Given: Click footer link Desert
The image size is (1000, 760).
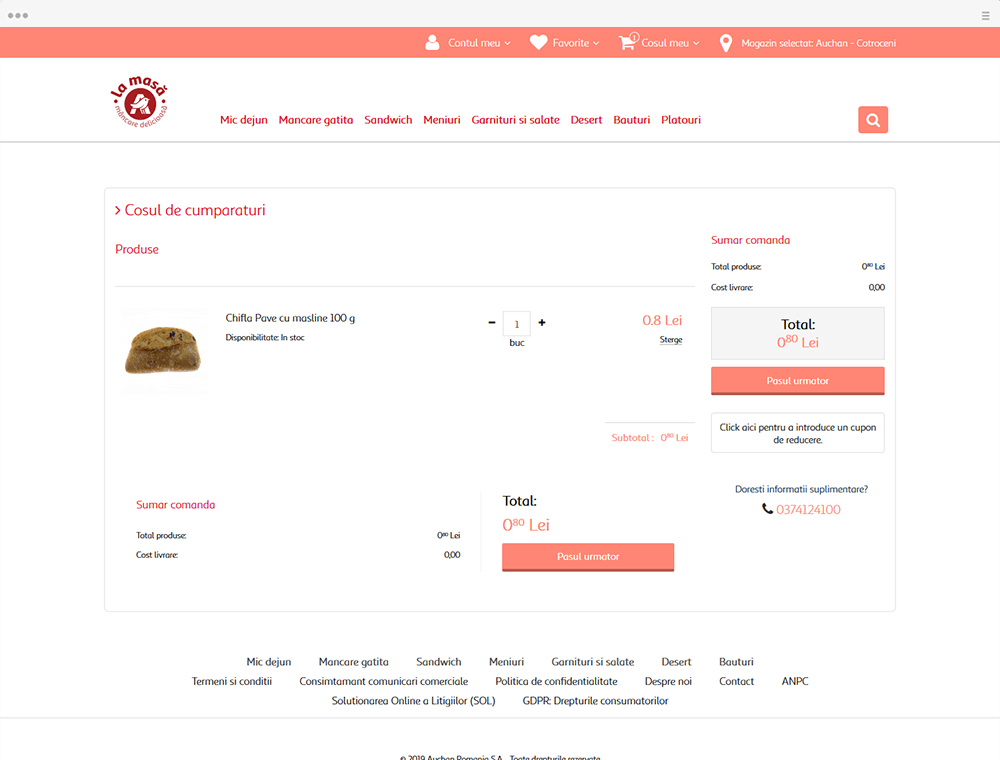Looking at the screenshot, I should pos(676,662).
